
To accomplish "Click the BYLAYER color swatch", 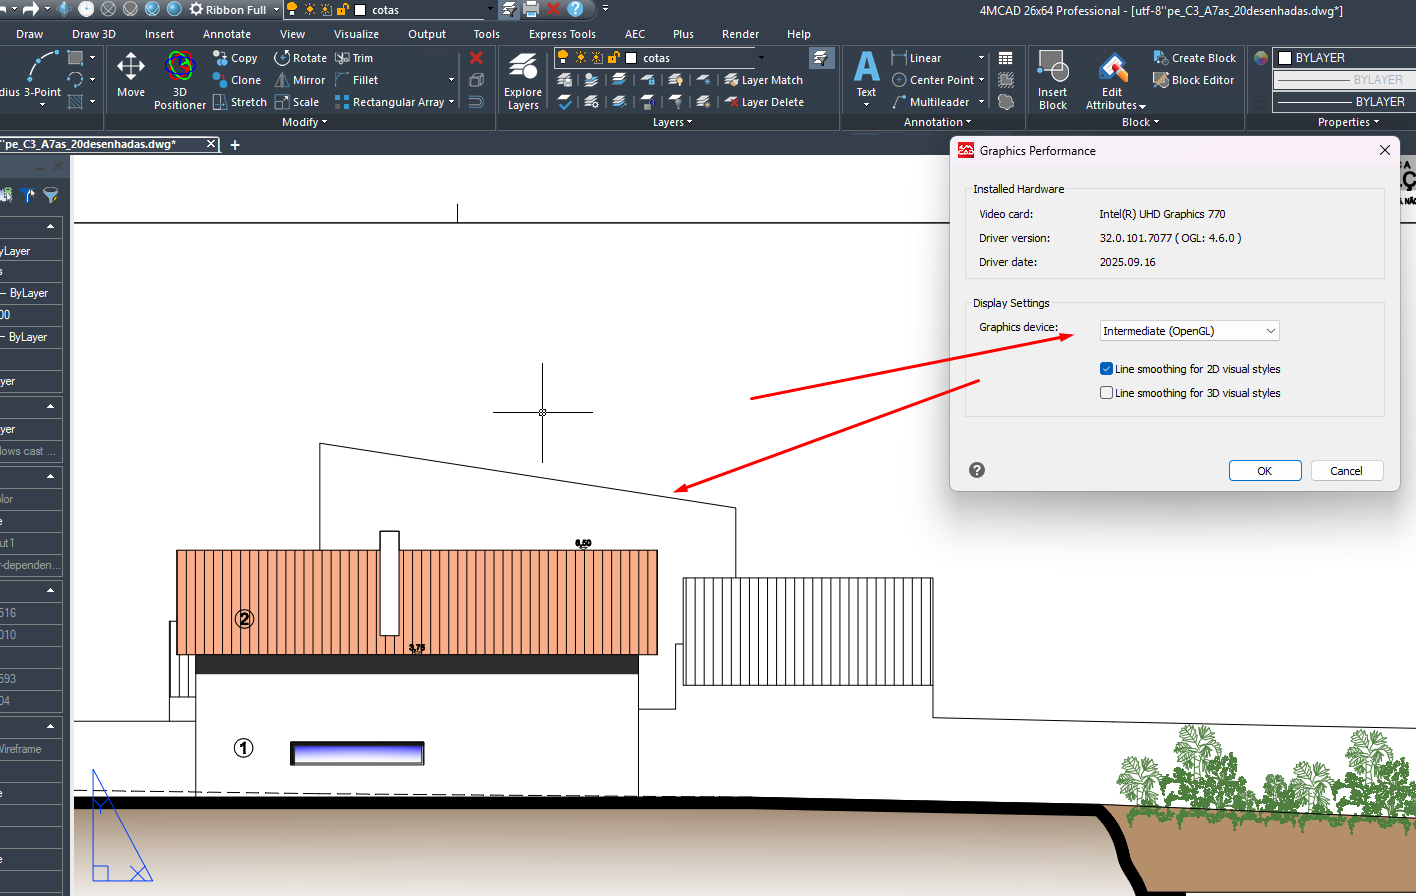I will [x=1286, y=58].
